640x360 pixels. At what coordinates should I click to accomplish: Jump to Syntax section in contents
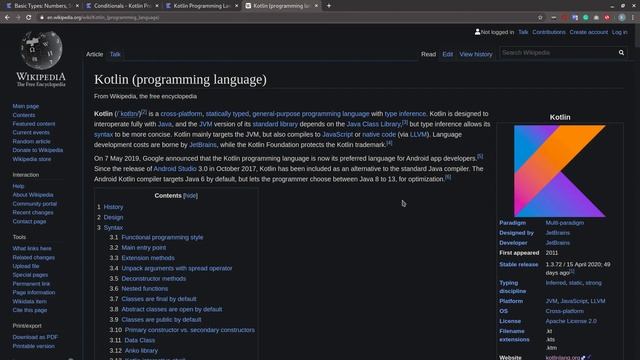pyautogui.click(x=113, y=228)
